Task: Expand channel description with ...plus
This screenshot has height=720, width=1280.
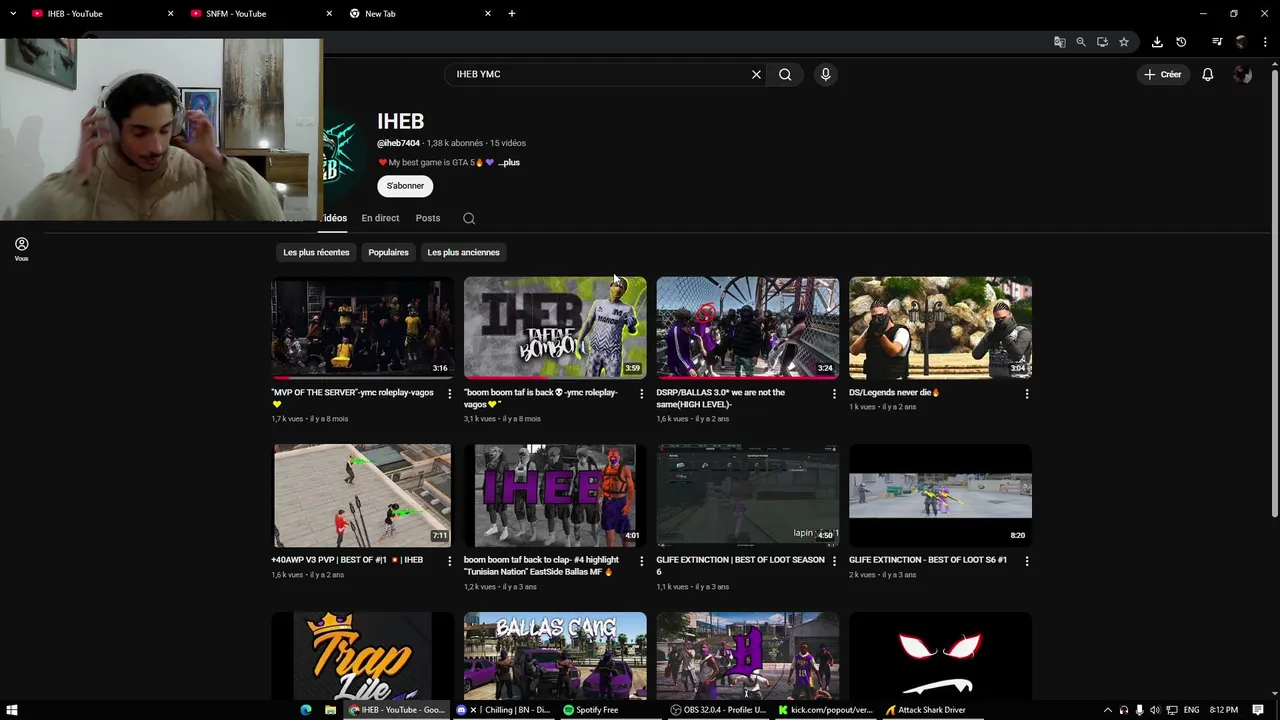Action: point(509,162)
